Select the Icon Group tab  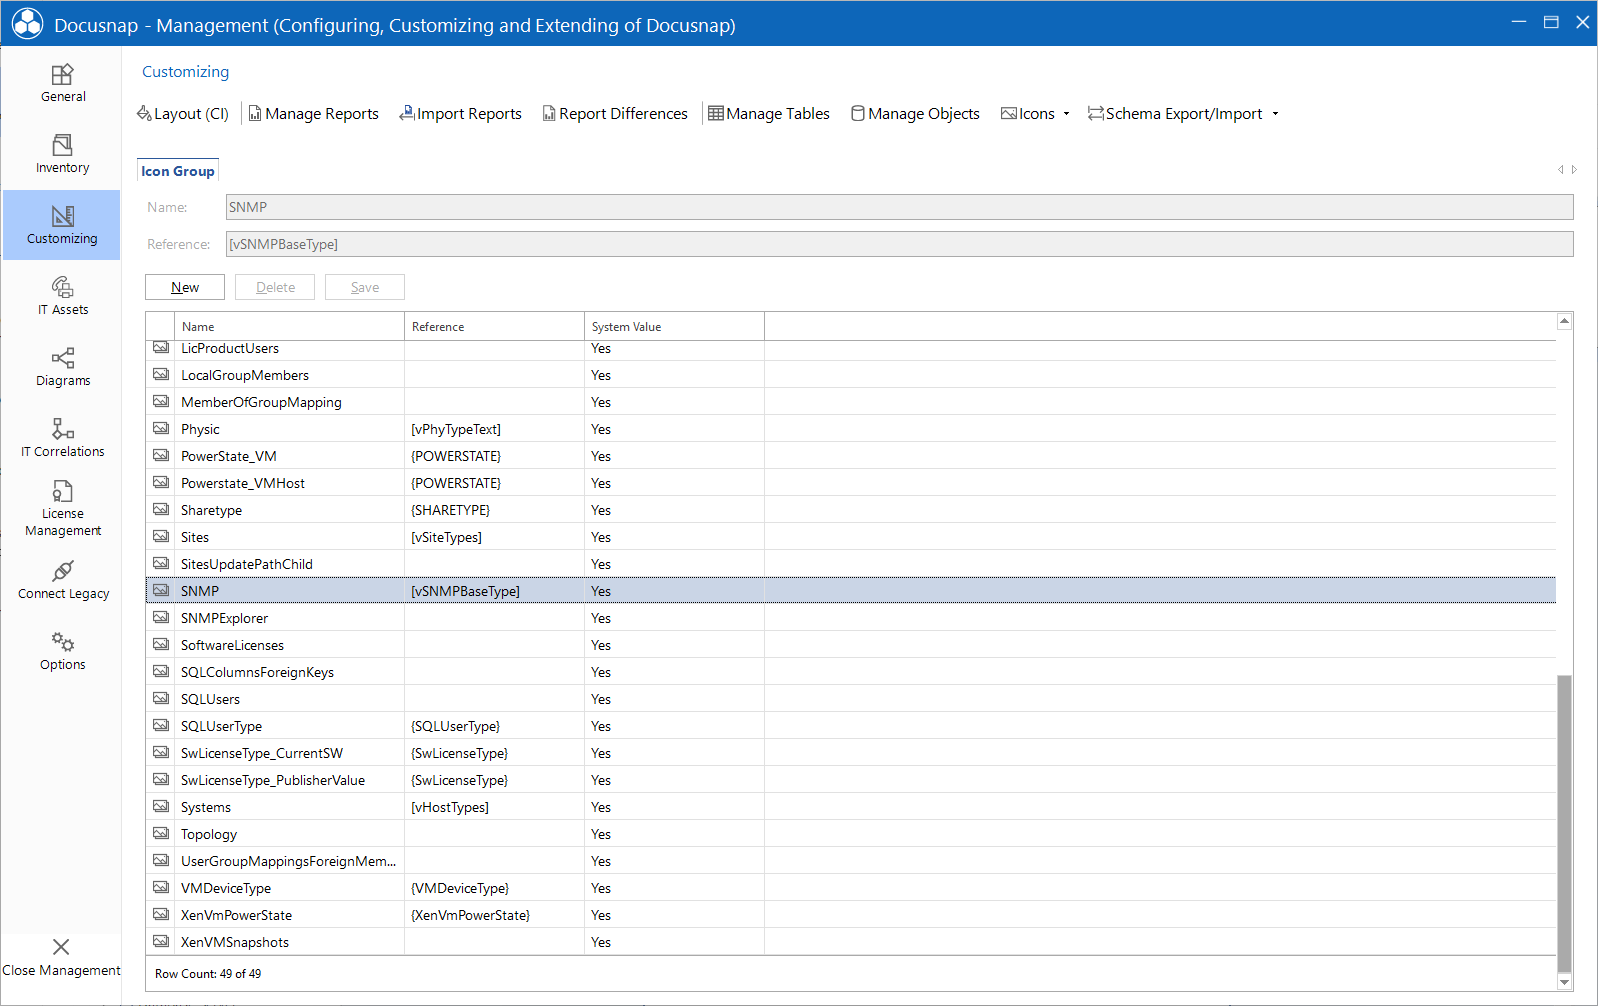pyautogui.click(x=178, y=171)
